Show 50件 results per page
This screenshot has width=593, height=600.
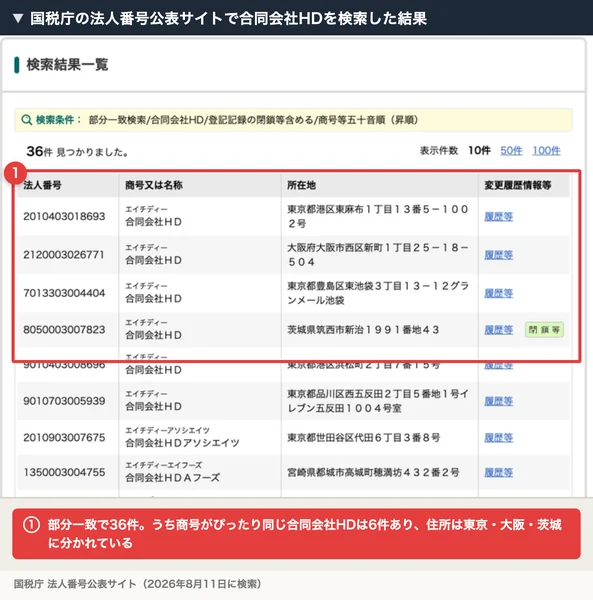pyautogui.click(x=511, y=151)
